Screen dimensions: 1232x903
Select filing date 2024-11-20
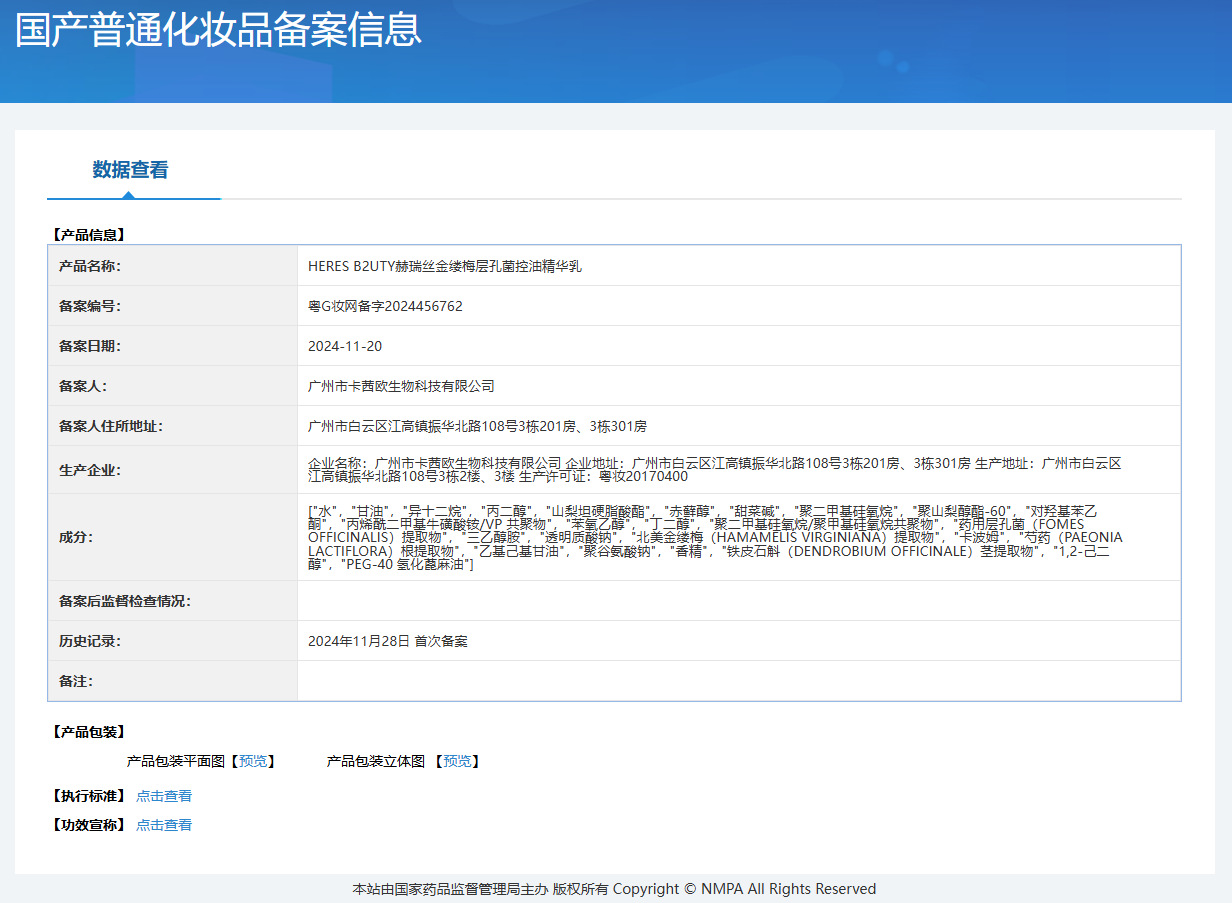tap(345, 346)
